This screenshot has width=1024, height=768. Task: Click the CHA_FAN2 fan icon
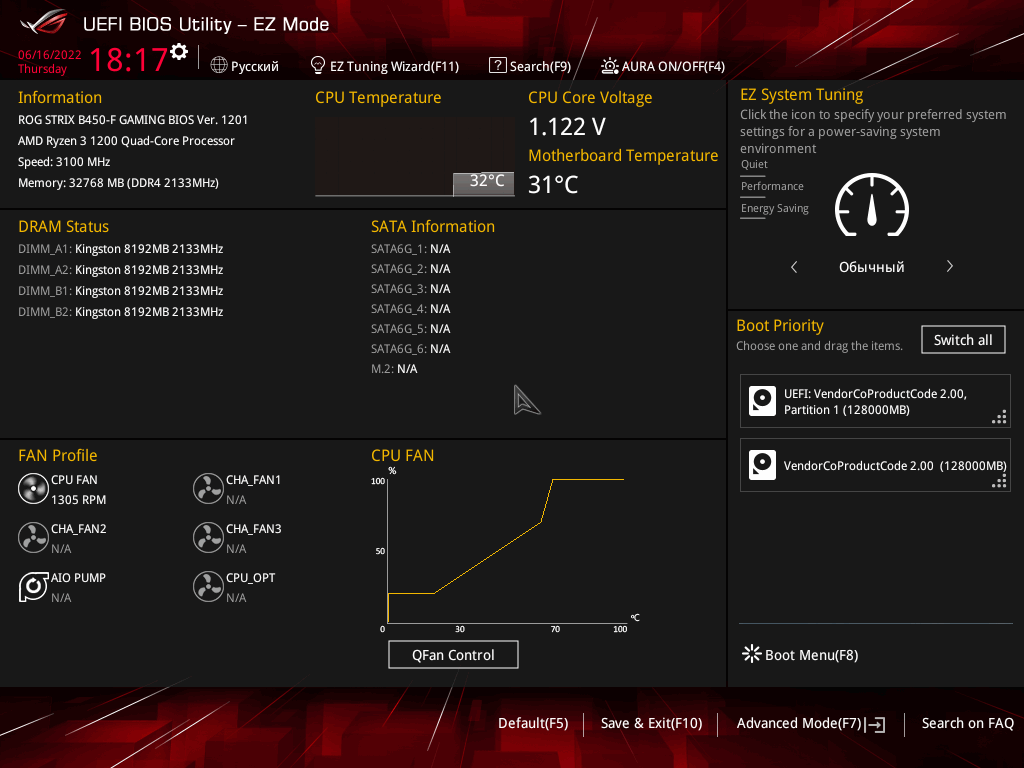point(33,537)
